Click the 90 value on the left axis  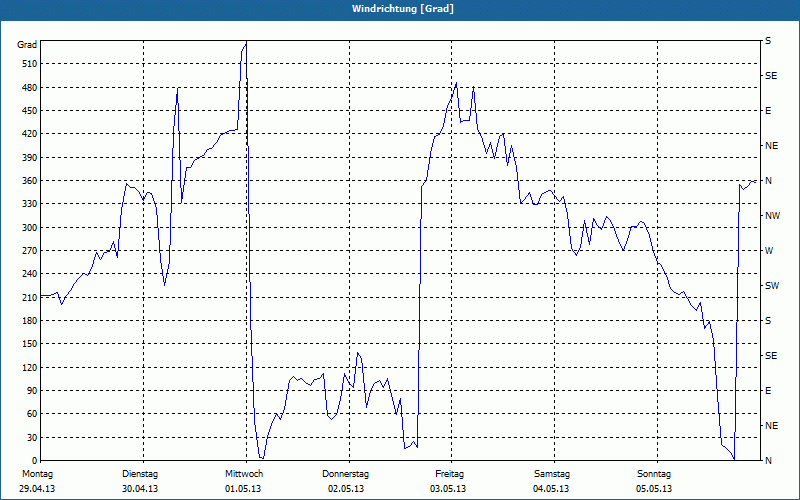pyautogui.click(x=32, y=391)
